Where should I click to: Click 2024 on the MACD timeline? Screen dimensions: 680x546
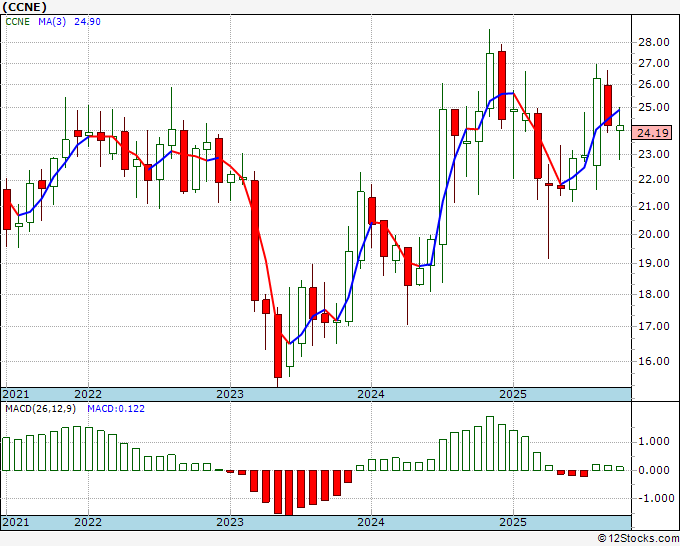pyautogui.click(x=371, y=522)
